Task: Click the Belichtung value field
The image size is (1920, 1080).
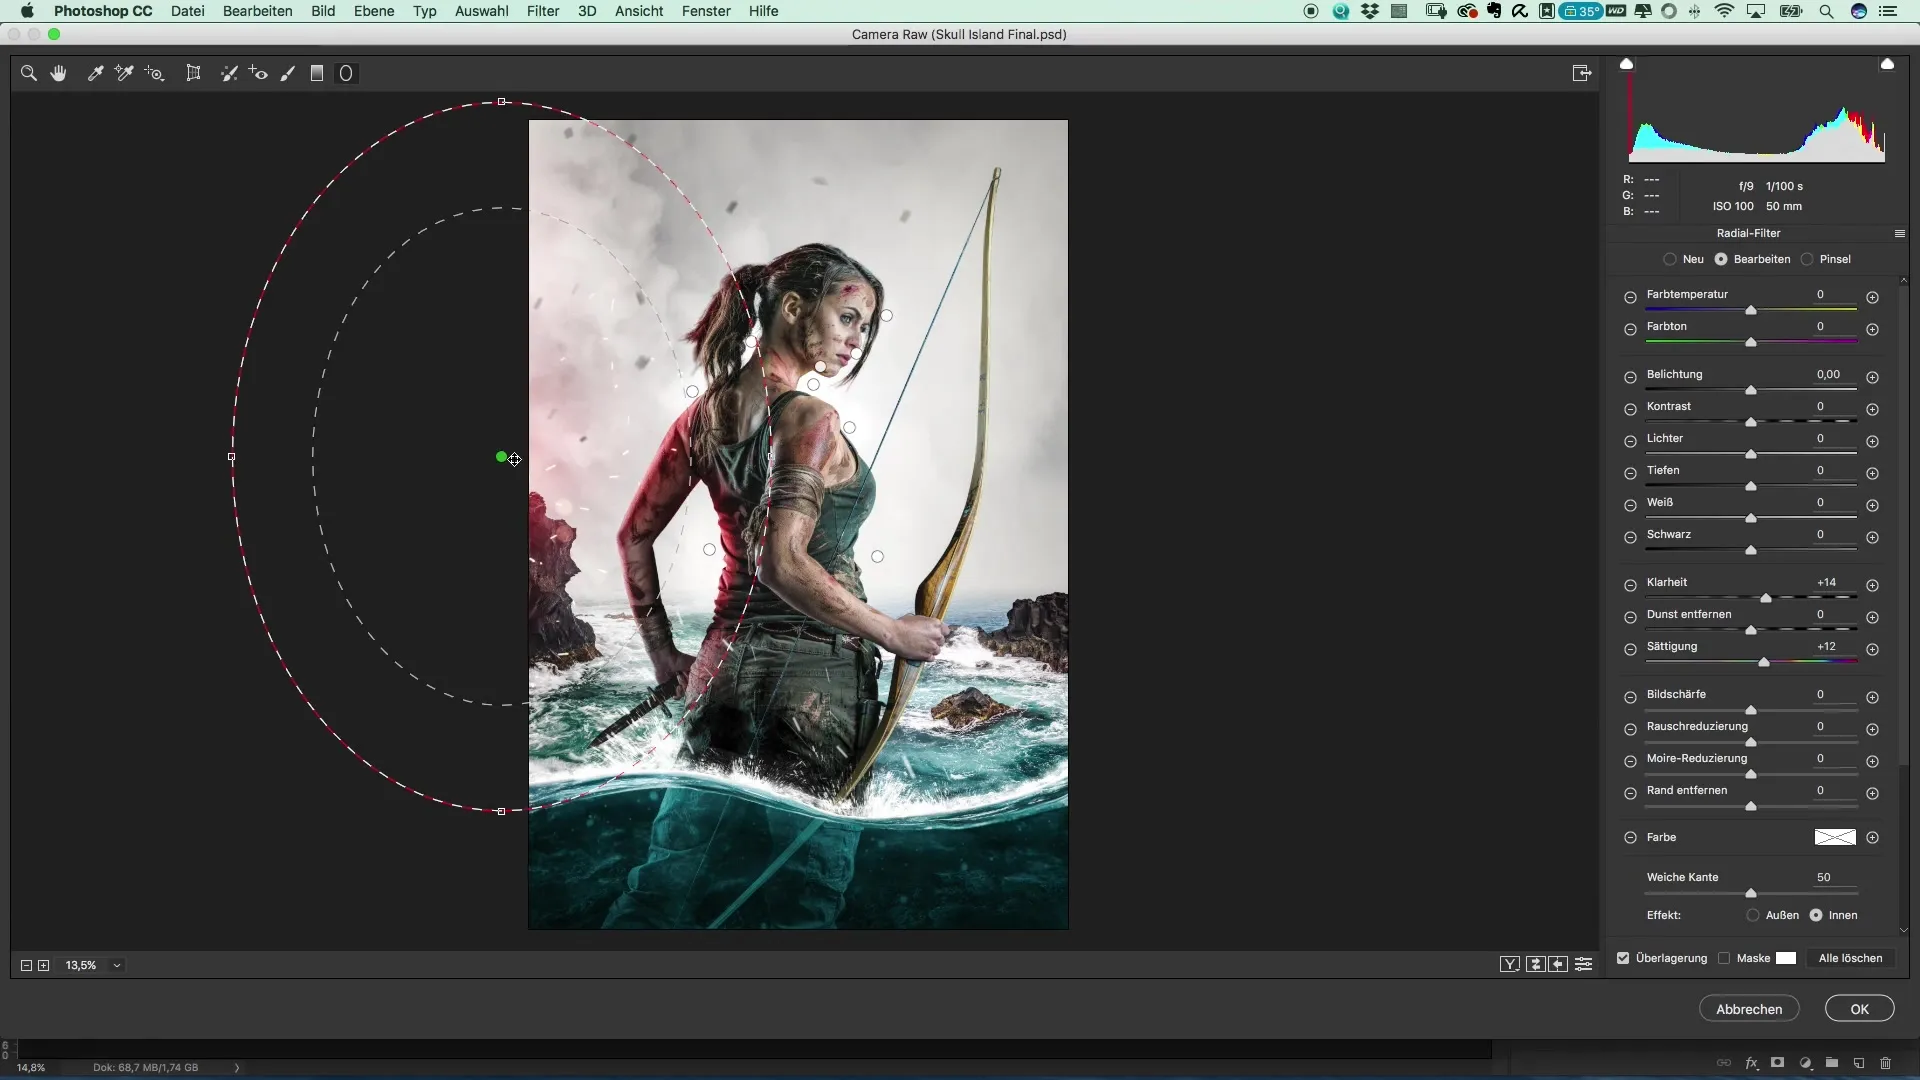Action: [x=1828, y=374]
